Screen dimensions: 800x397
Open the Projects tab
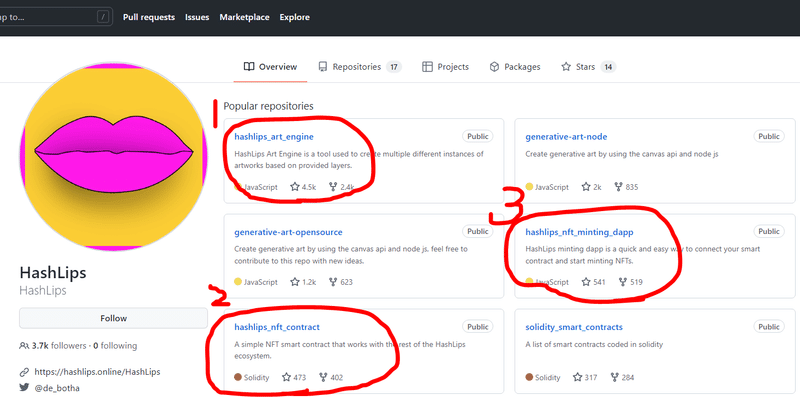tap(445, 67)
